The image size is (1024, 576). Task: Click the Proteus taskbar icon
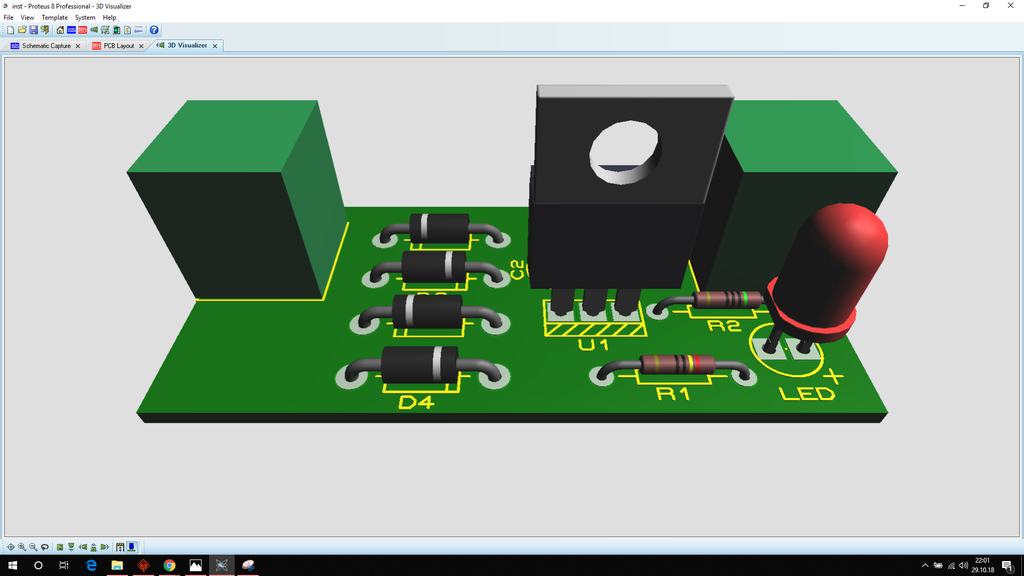221,565
